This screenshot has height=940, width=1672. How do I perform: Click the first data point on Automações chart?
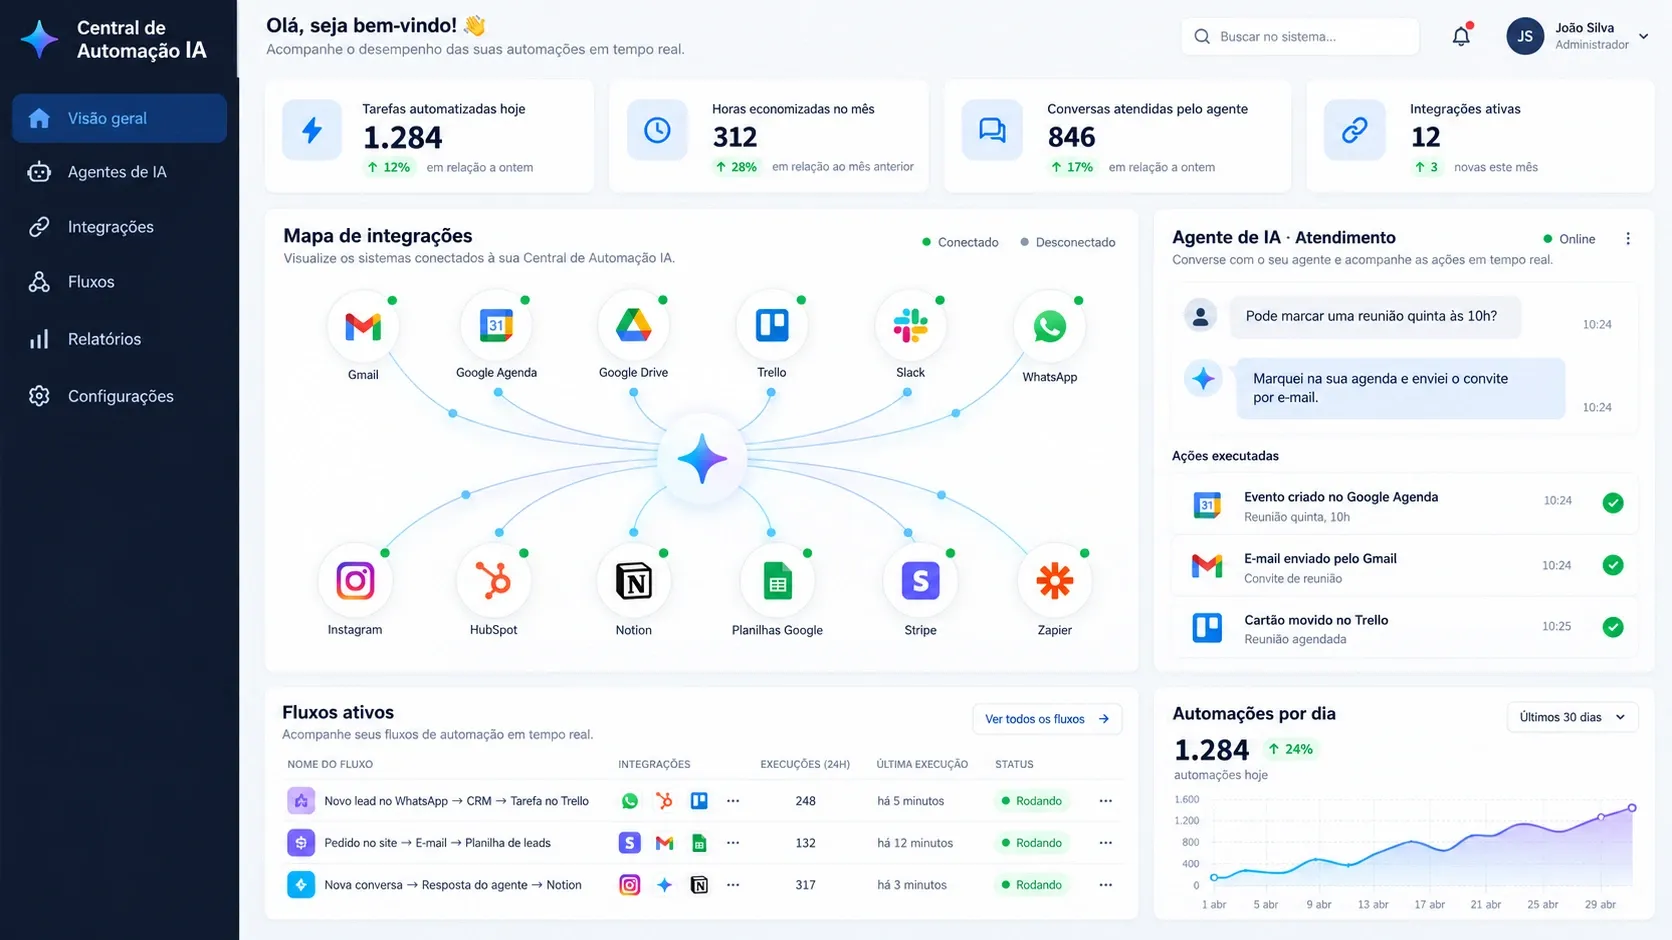tap(1214, 878)
